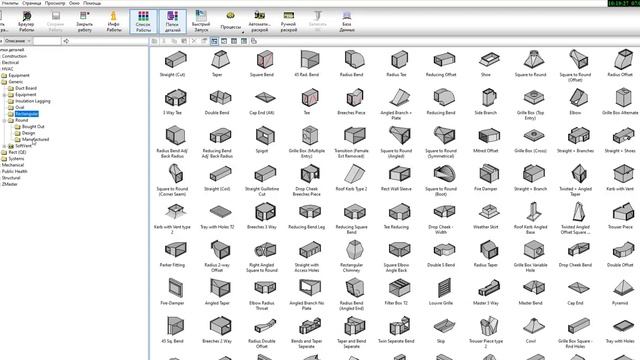Open Инфо Работы panel

[x=113, y=21]
